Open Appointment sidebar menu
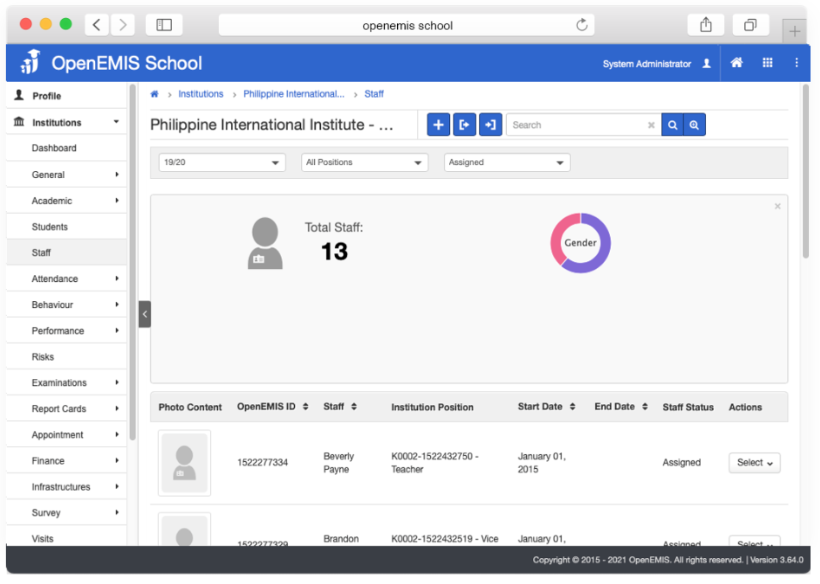 point(66,434)
